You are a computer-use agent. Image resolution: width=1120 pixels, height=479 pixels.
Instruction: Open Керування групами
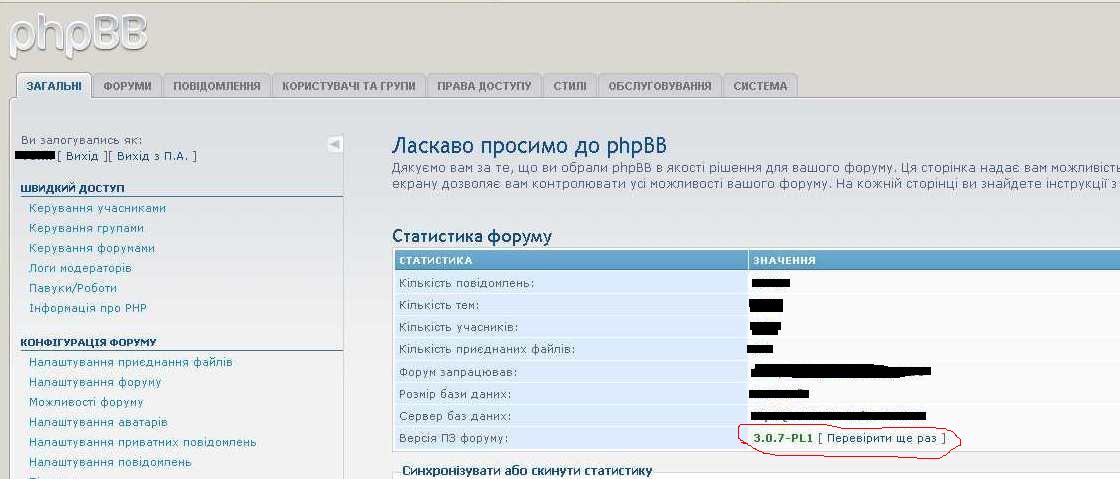86,228
